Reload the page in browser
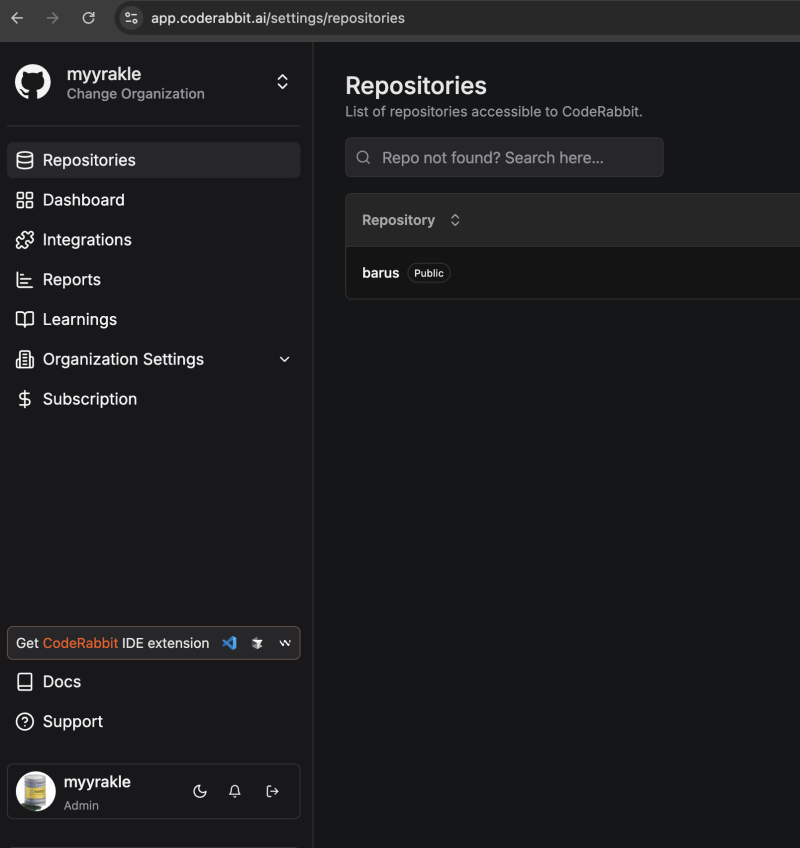 tap(88, 18)
